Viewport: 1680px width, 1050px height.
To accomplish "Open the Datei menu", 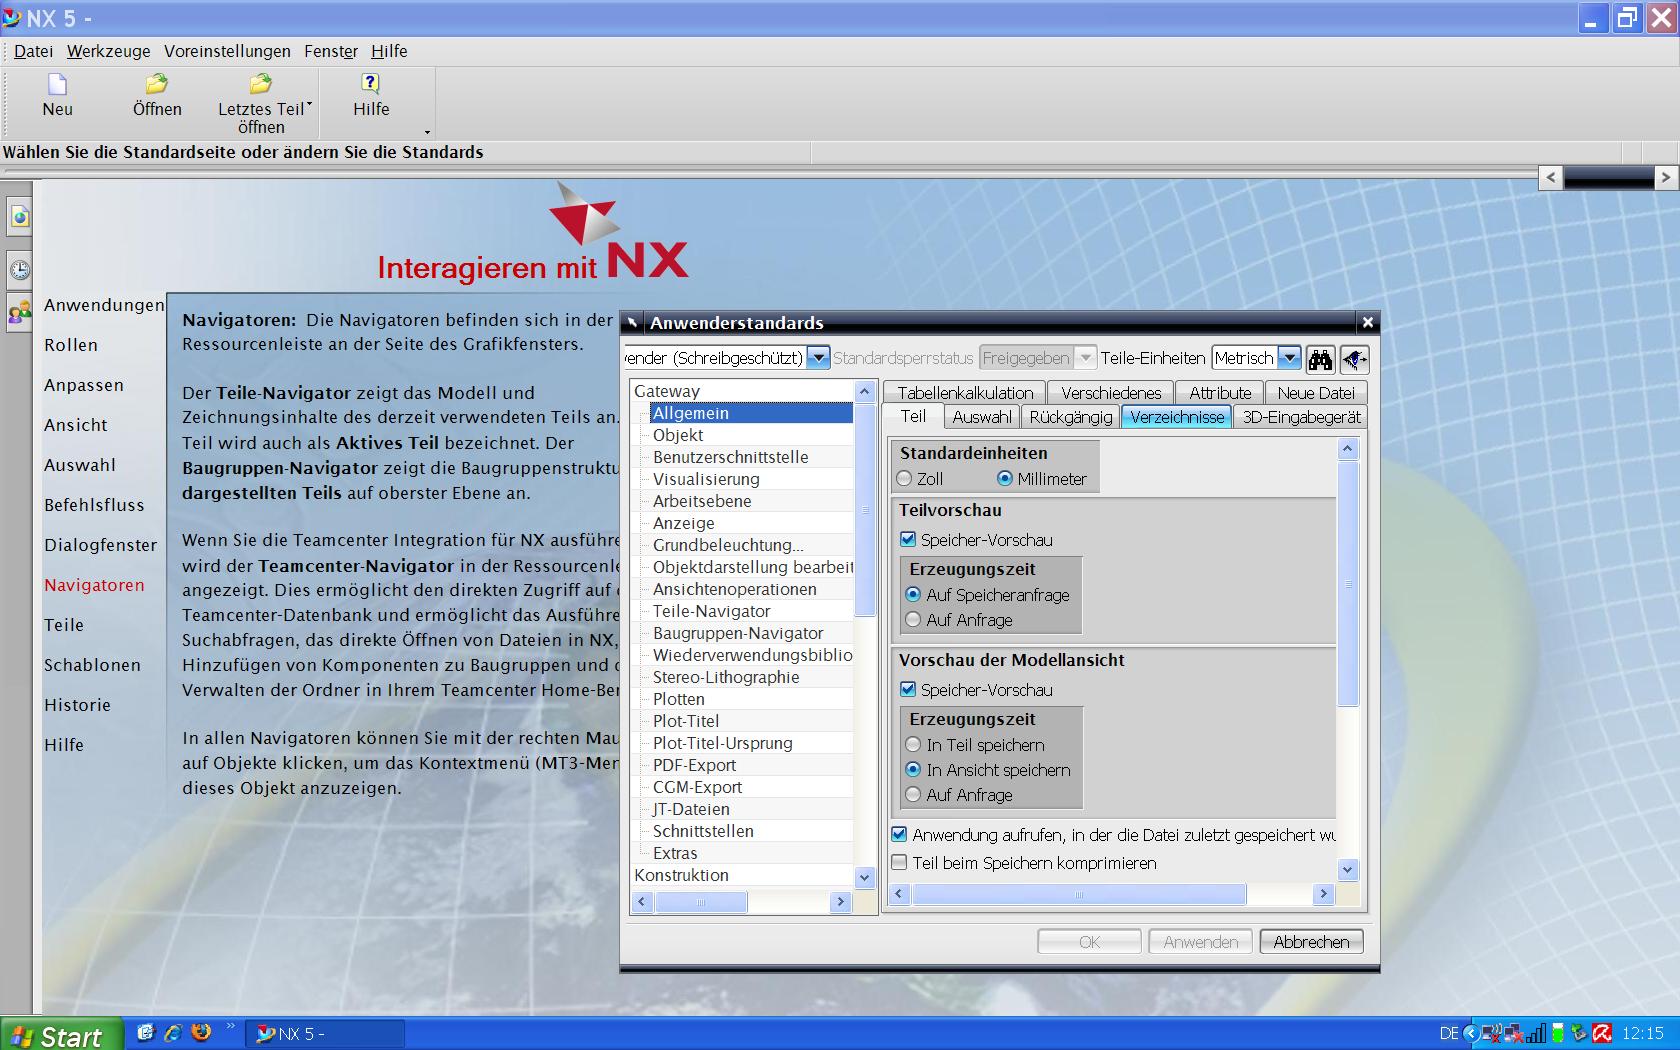I will [x=33, y=51].
